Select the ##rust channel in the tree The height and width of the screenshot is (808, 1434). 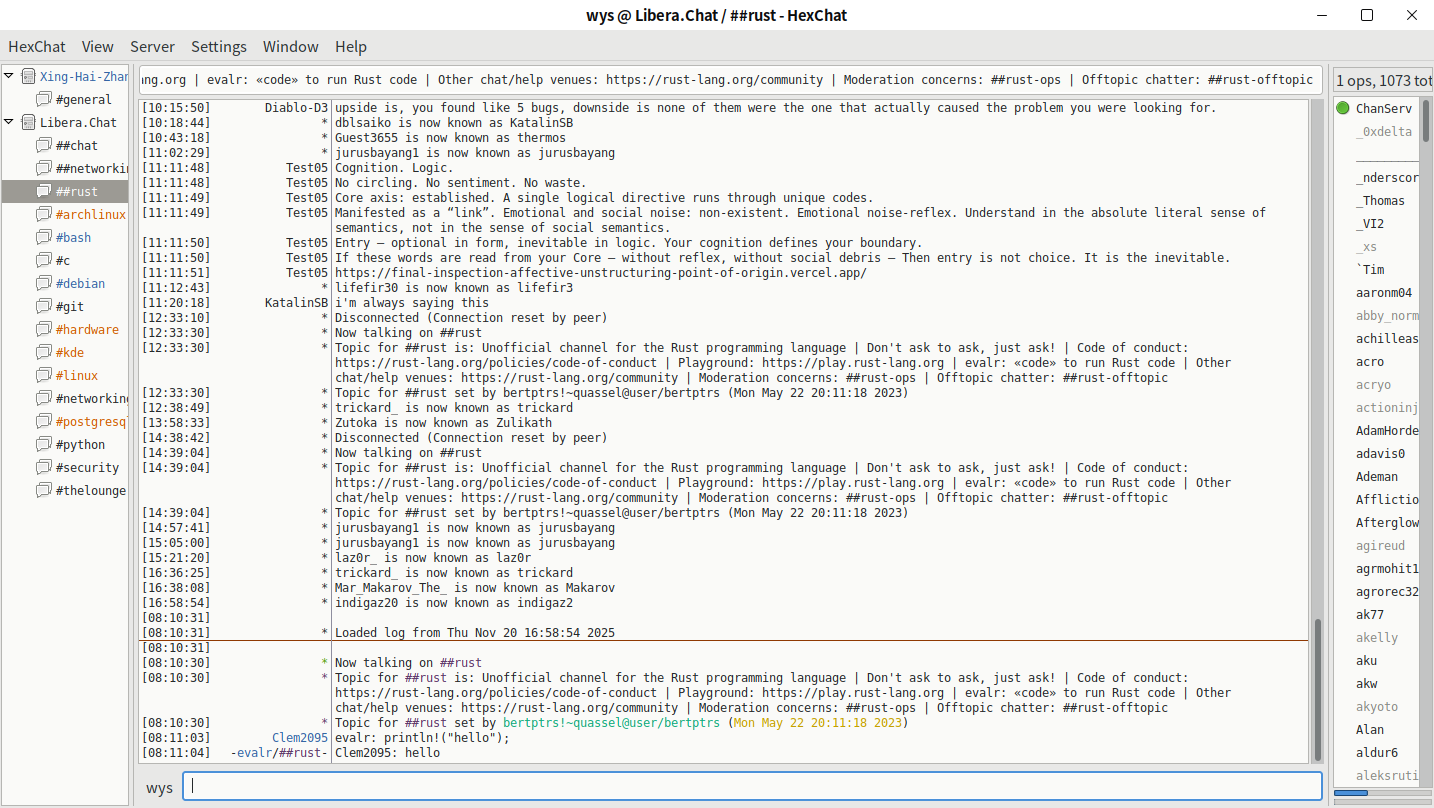pos(65,191)
